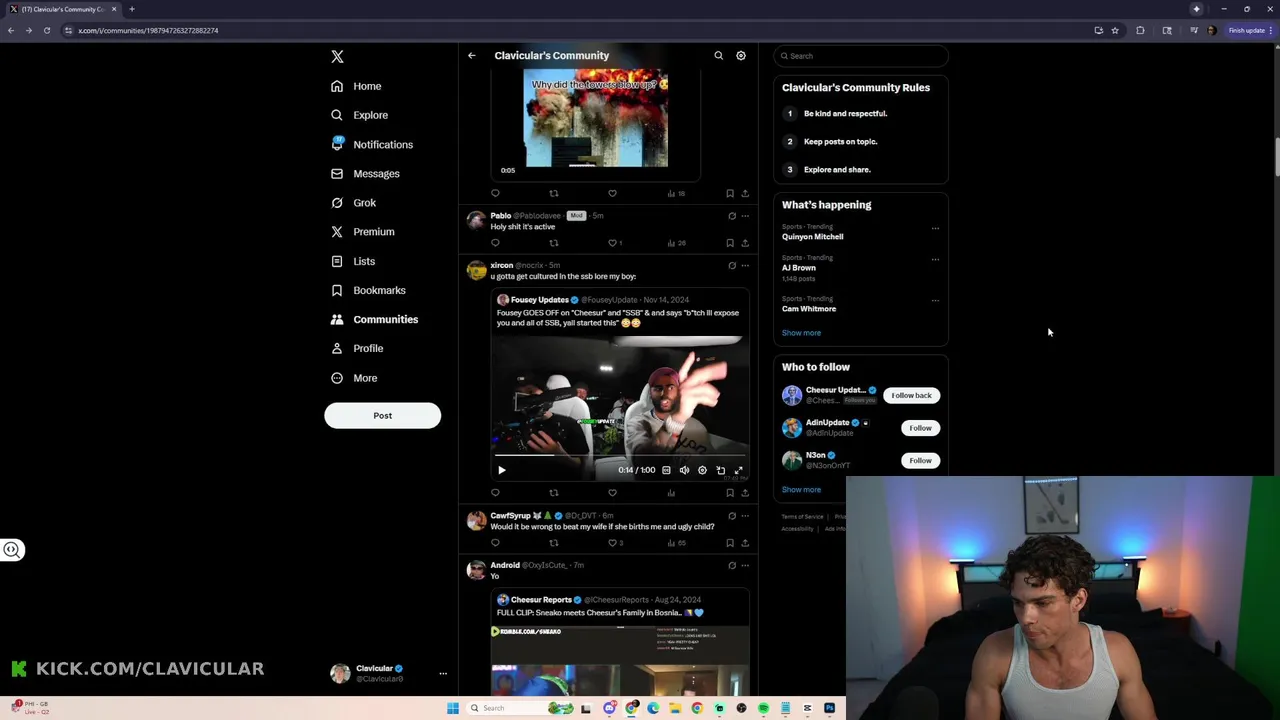This screenshot has width=1280, height=720.
Task: Open Communities in the sidebar
Action: [x=374, y=319]
